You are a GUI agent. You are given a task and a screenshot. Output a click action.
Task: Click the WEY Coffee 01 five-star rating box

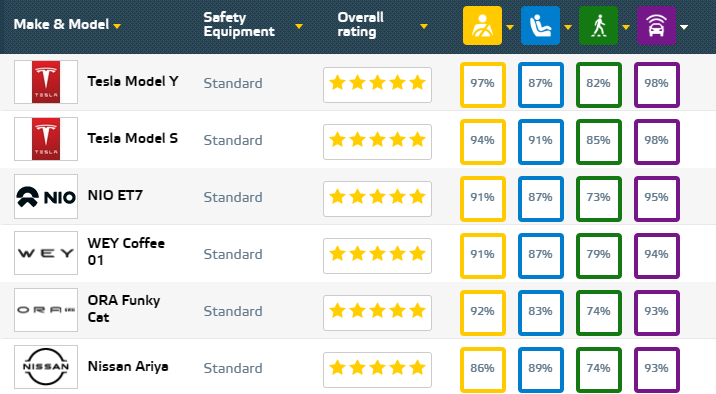point(377,256)
